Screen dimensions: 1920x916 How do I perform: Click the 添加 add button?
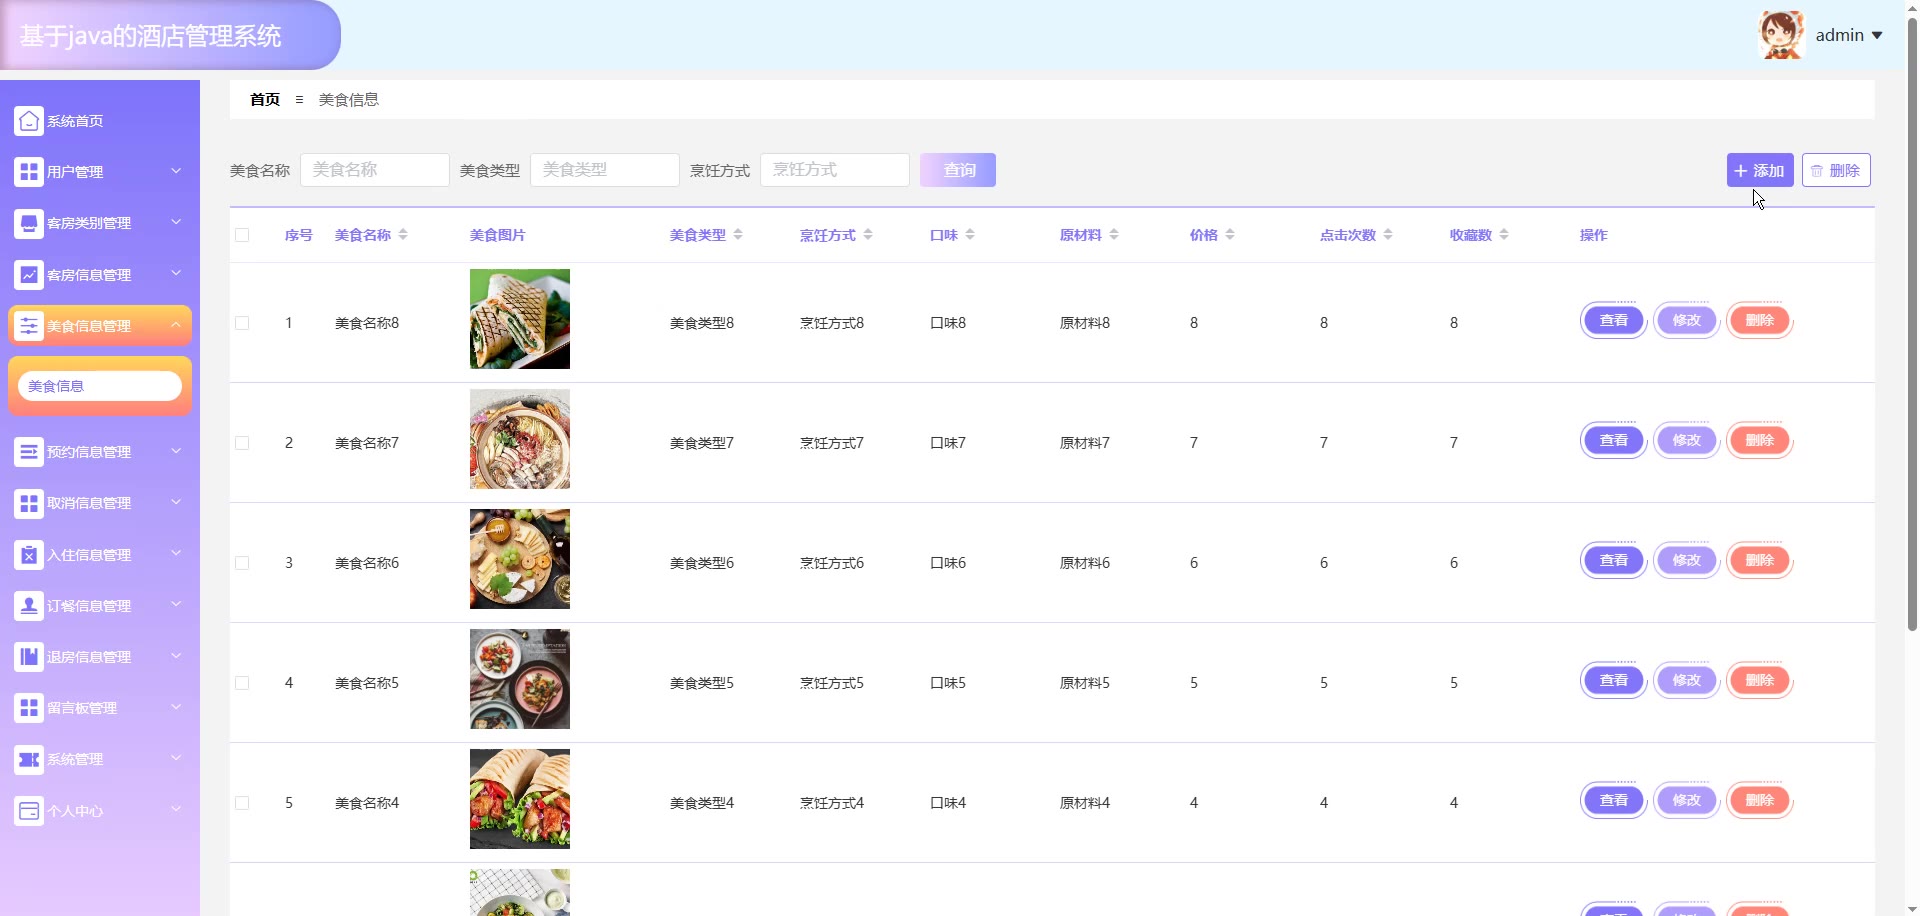[x=1760, y=170]
